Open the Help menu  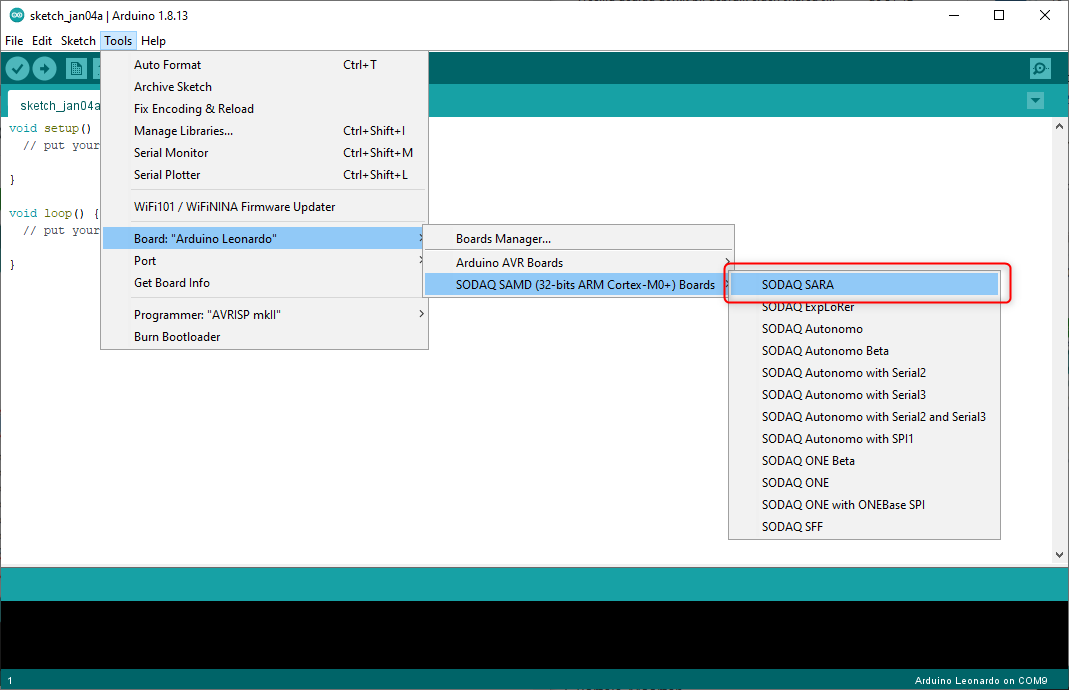tap(153, 41)
